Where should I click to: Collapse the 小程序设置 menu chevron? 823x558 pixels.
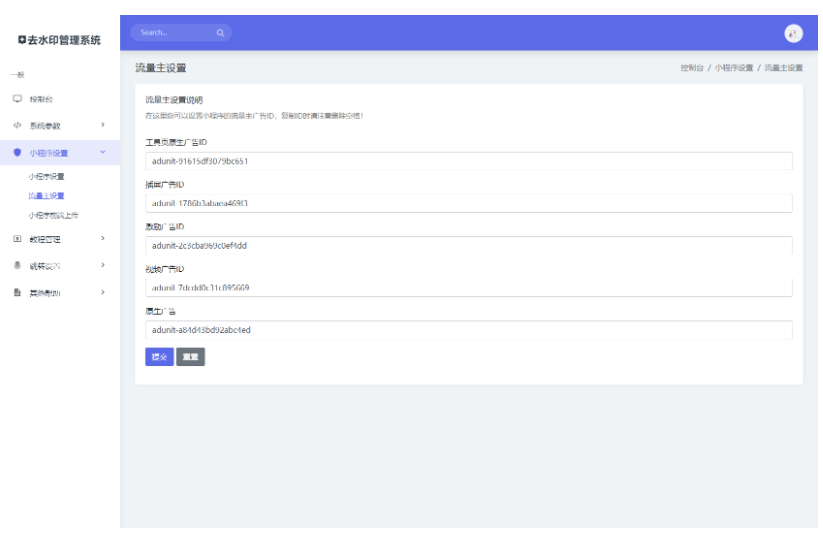click(x=103, y=152)
